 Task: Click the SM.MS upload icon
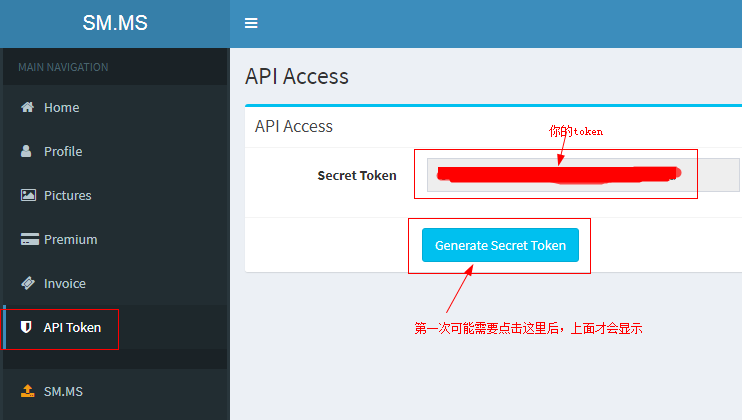pos(27,391)
